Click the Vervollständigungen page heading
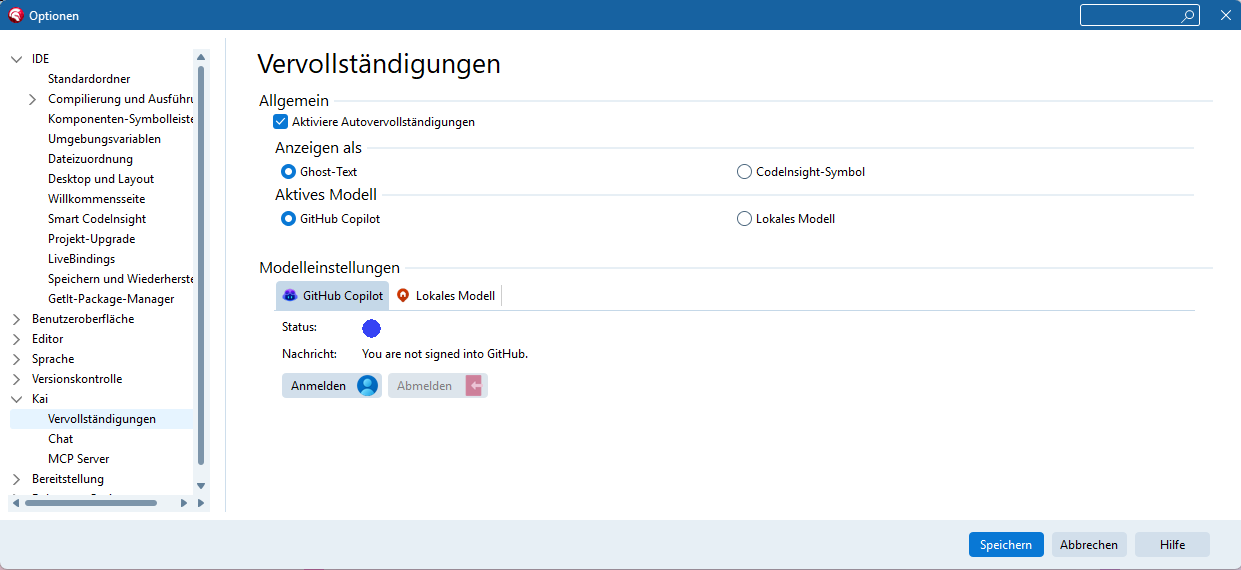 (x=379, y=64)
